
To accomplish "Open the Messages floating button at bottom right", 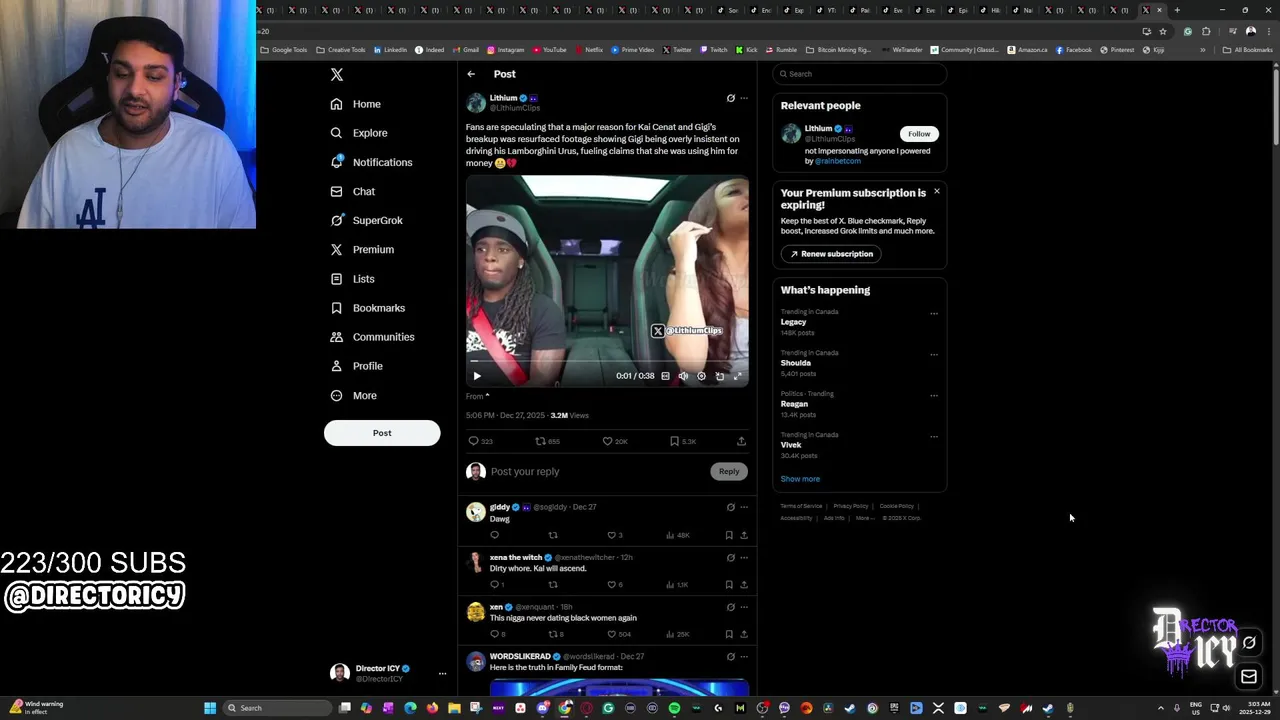I will [1249, 677].
